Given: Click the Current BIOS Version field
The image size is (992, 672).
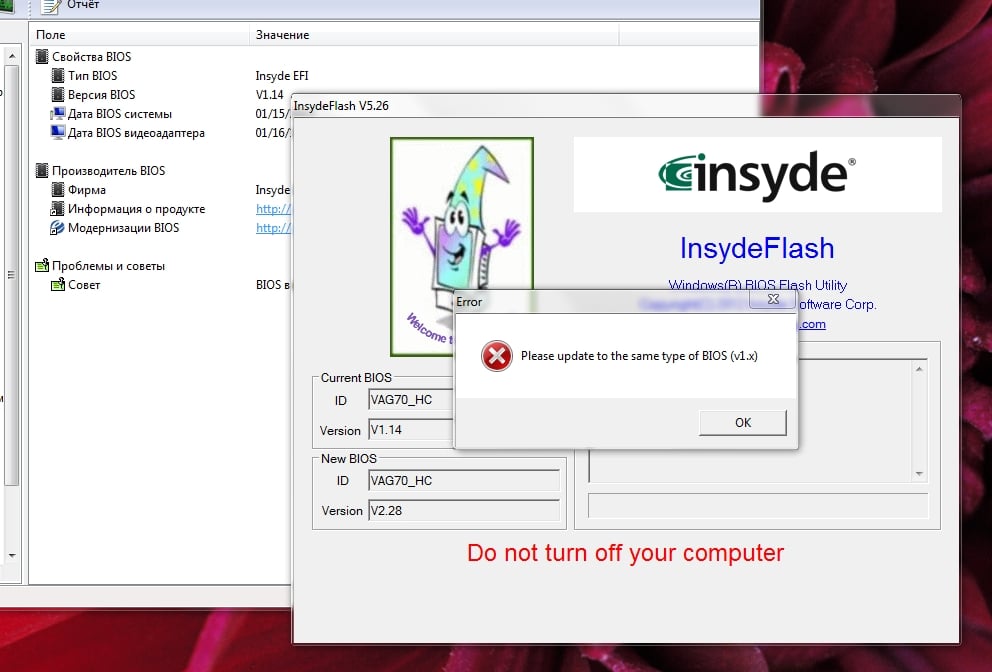Looking at the screenshot, I should [x=411, y=430].
